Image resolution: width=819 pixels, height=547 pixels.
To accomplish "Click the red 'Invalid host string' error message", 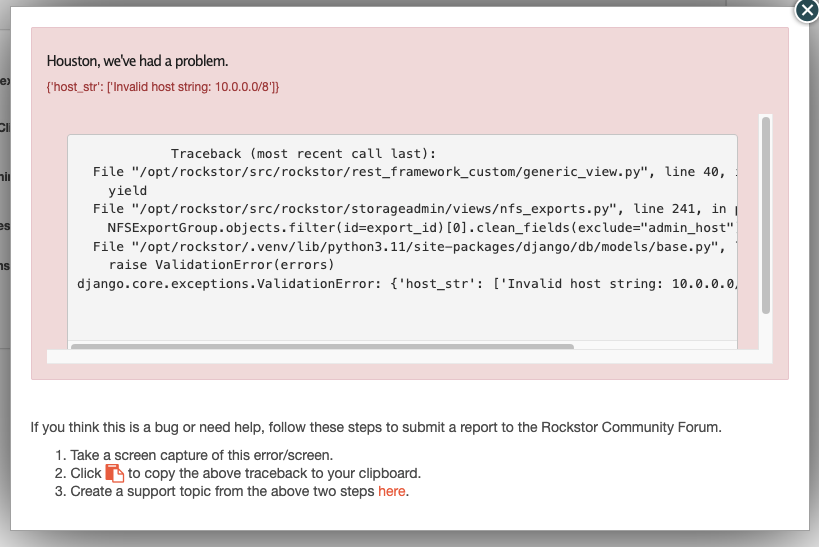I will [x=163, y=87].
